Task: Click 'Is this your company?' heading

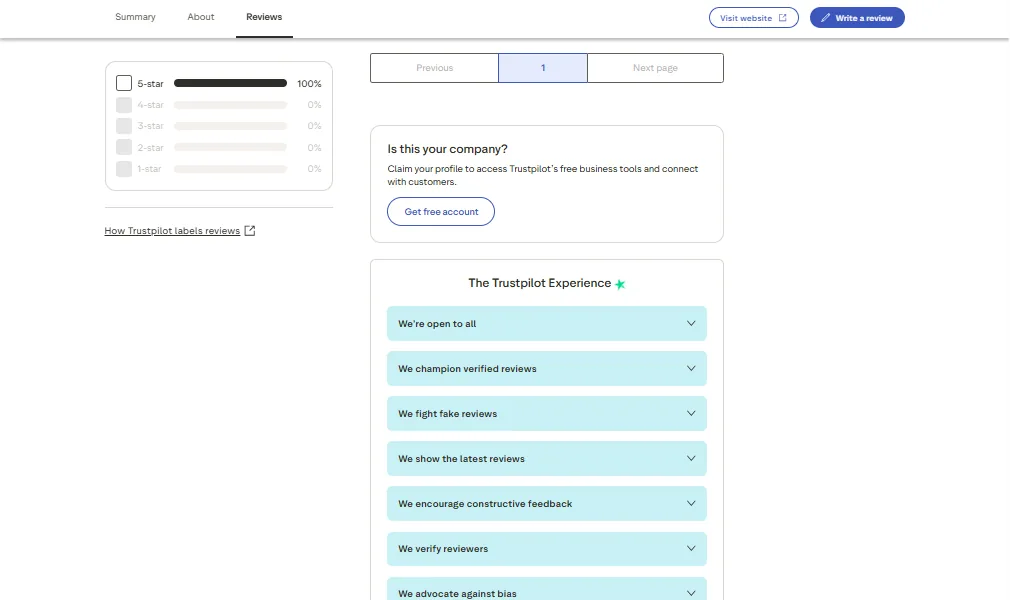Action: 448,149
